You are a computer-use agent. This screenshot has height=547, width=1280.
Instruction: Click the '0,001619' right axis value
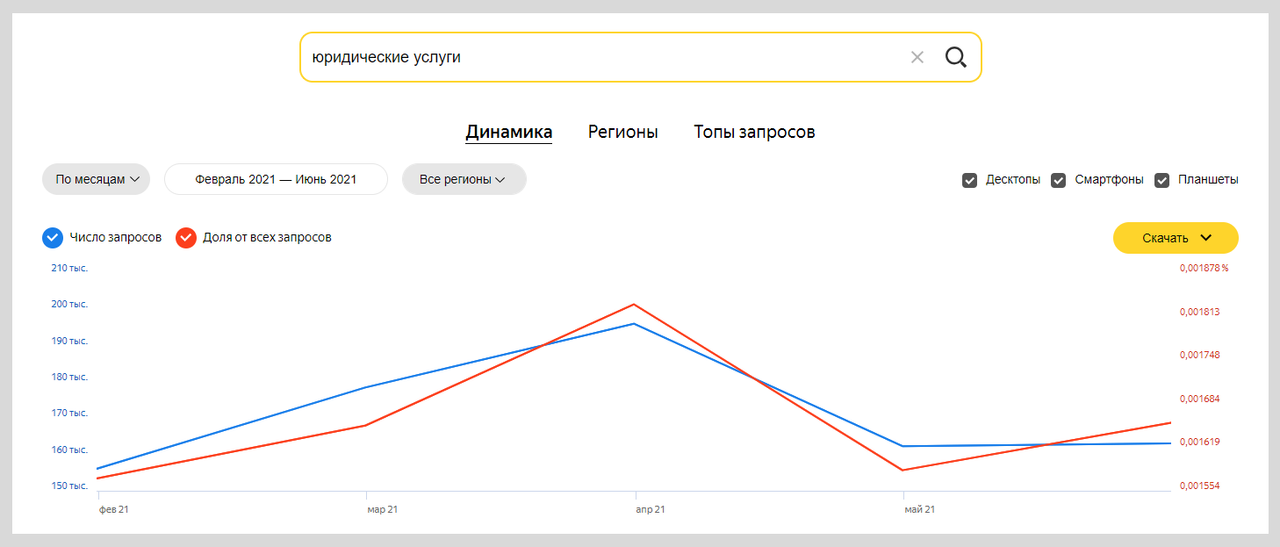point(1200,442)
